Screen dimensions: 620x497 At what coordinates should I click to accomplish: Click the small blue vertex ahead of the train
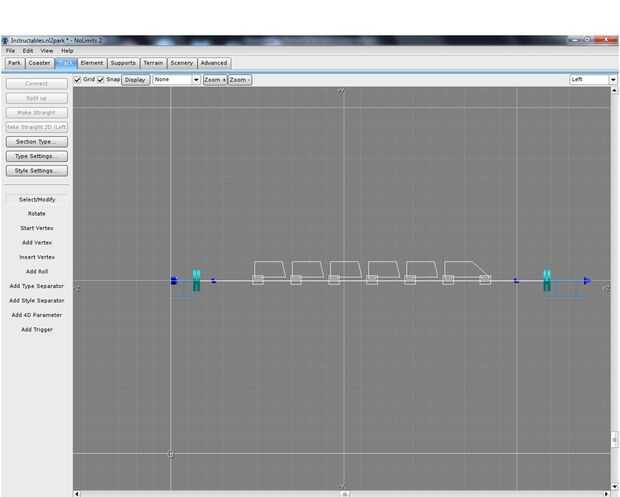[516, 281]
